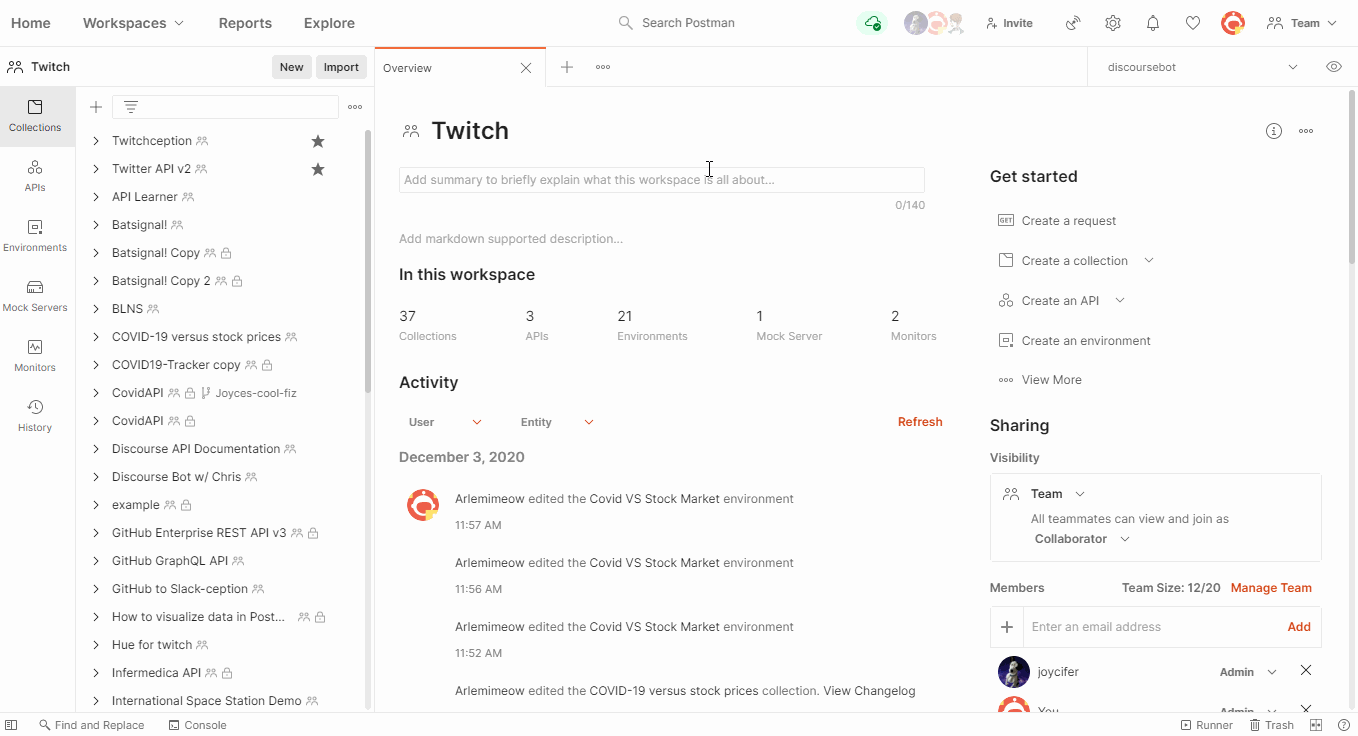View request History in the sidebar

point(35,416)
